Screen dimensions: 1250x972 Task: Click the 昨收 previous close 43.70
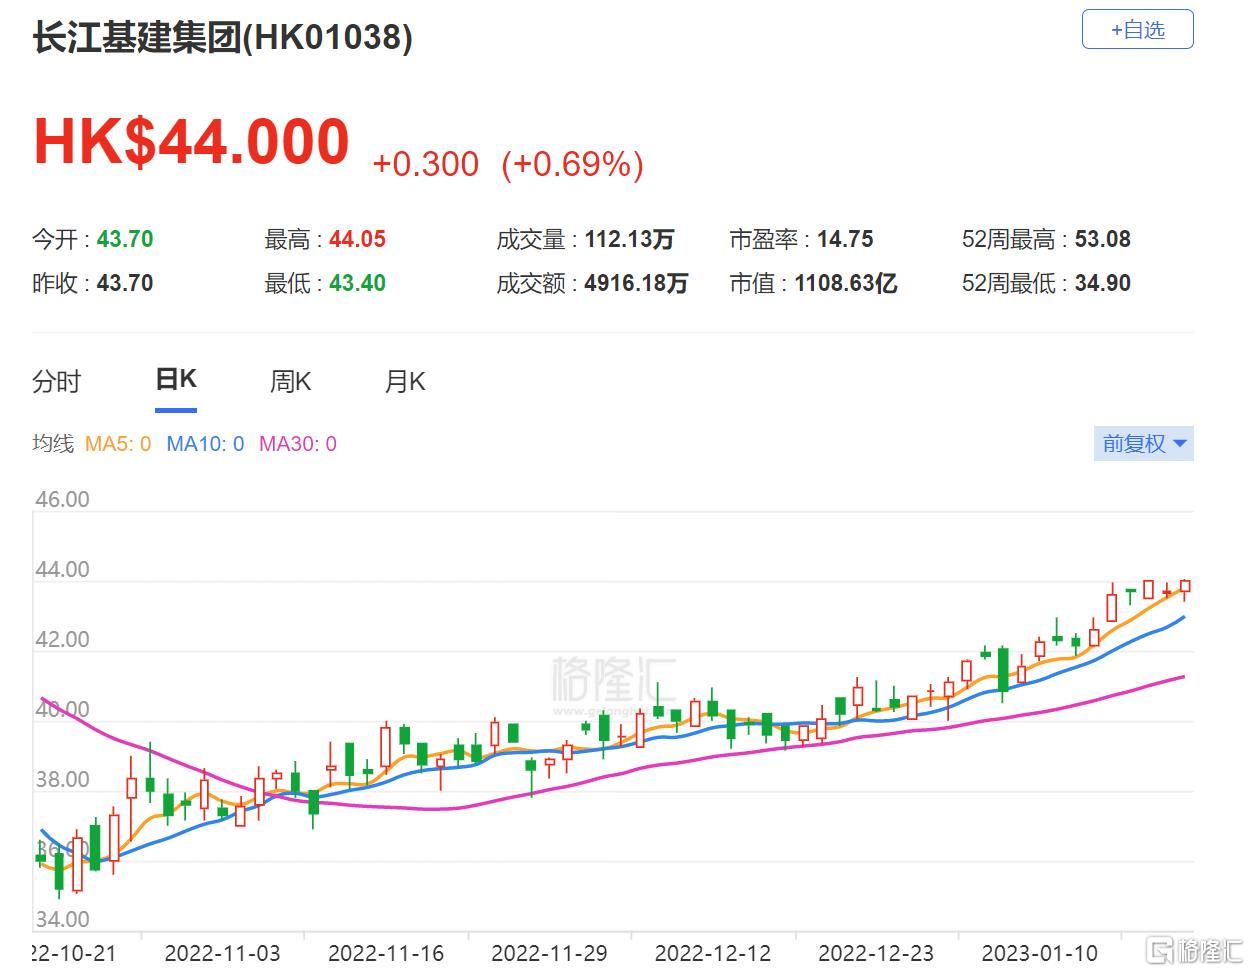tap(125, 284)
